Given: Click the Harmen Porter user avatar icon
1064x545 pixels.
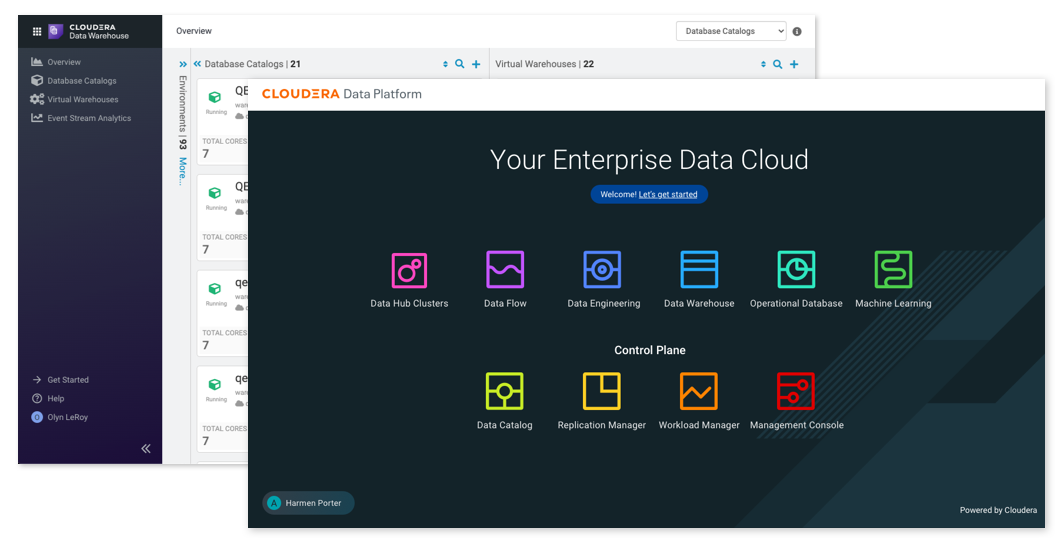Looking at the screenshot, I should point(274,503).
